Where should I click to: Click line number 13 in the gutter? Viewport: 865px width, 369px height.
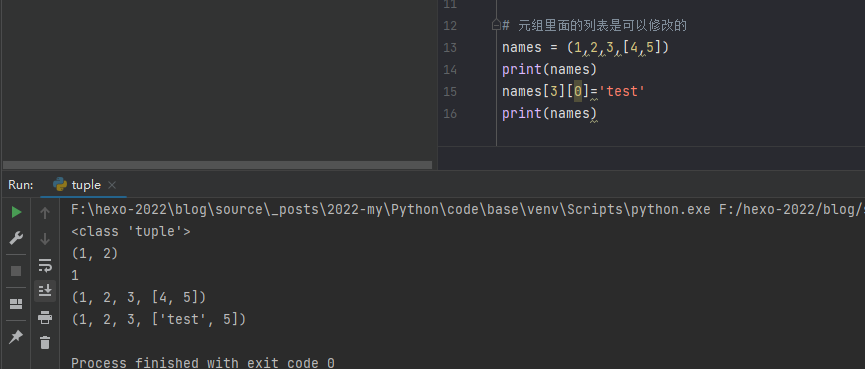(450, 48)
